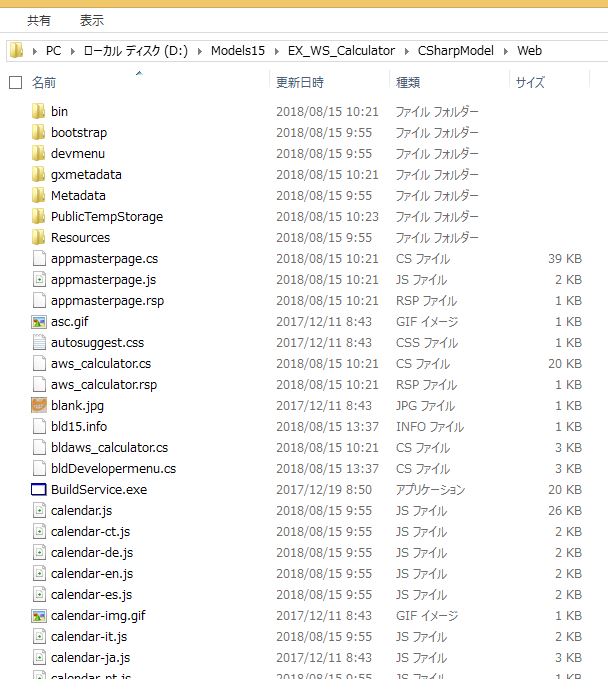The image size is (608, 695).
Task: Select the gxmetadata folder icon
Action: [39, 174]
